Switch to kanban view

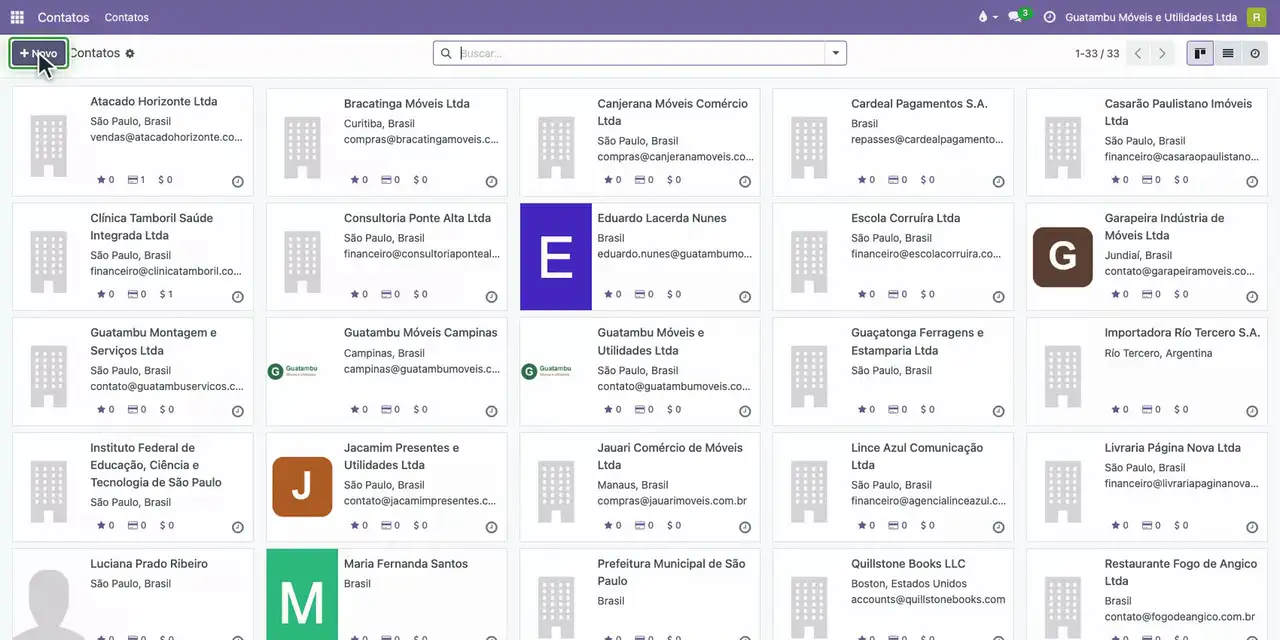(1200, 53)
